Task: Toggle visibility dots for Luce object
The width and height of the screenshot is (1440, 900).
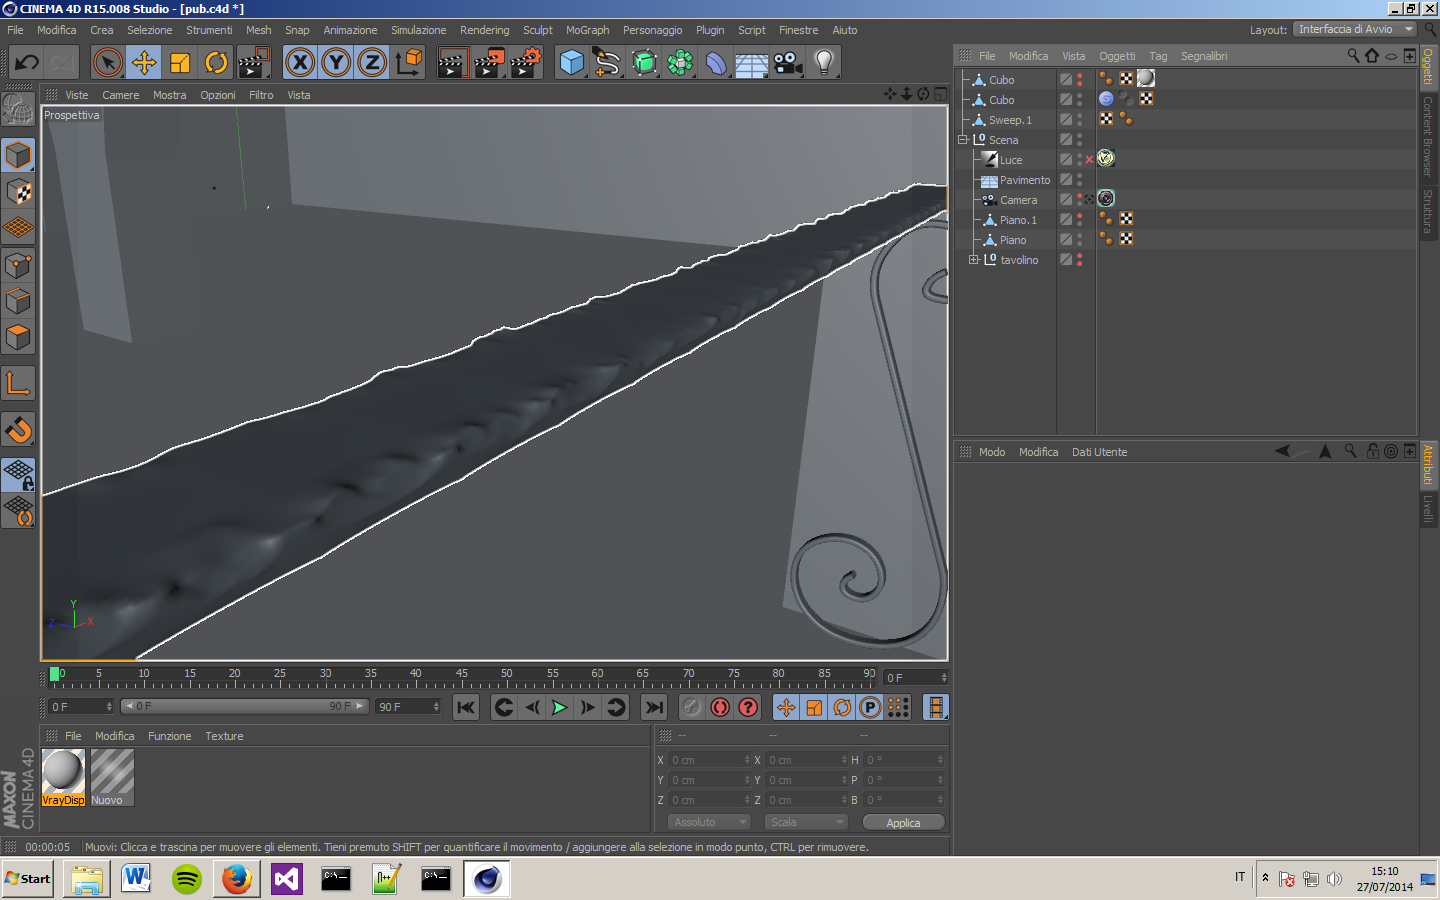Action: pos(1079,160)
